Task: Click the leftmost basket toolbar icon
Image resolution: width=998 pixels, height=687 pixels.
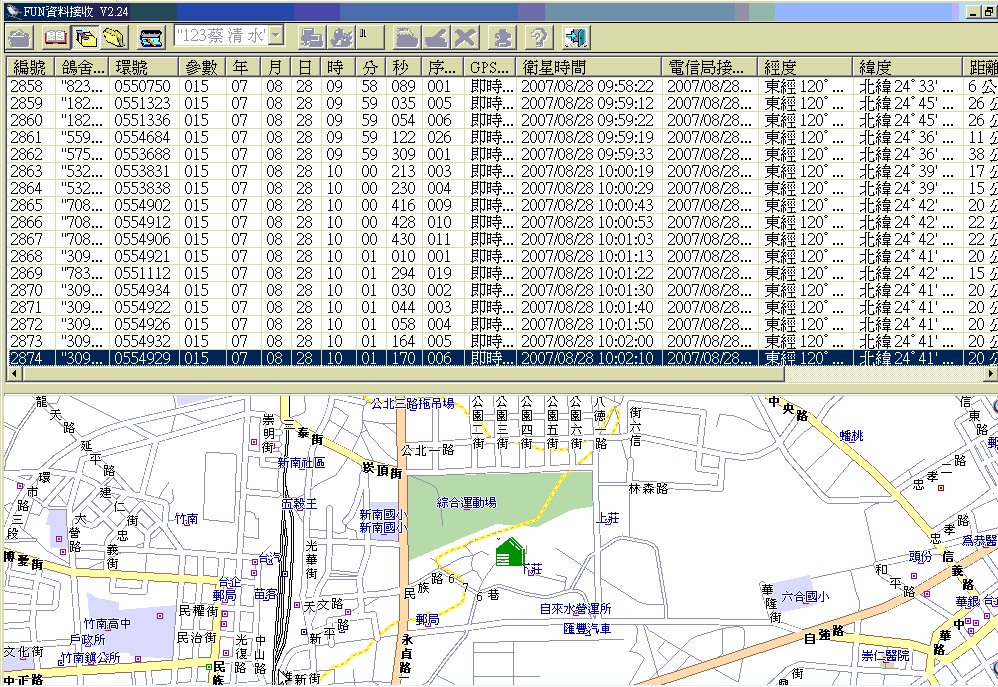Action: (x=20, y=38)
